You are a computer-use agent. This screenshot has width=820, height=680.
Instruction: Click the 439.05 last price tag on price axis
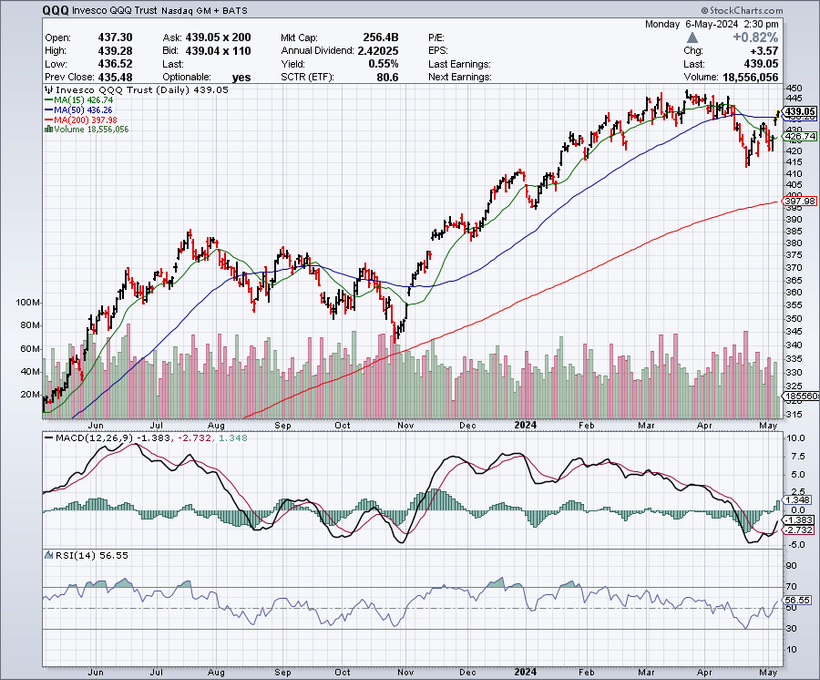(800, 111)
